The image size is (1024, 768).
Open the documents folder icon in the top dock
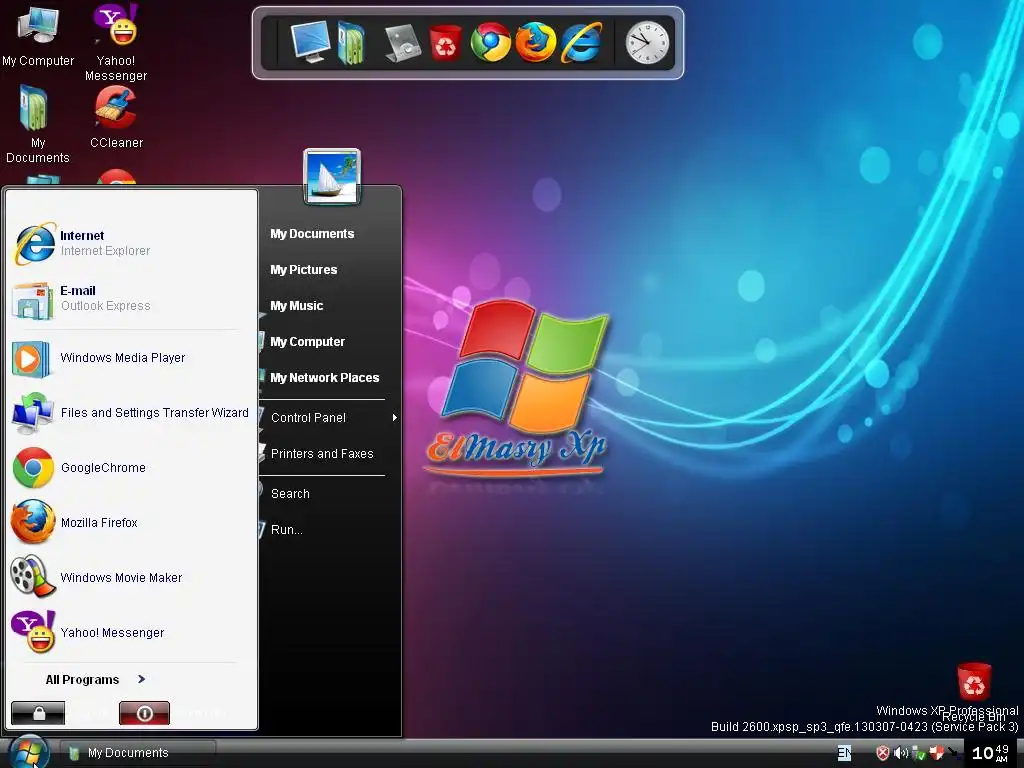coord(351,42)
